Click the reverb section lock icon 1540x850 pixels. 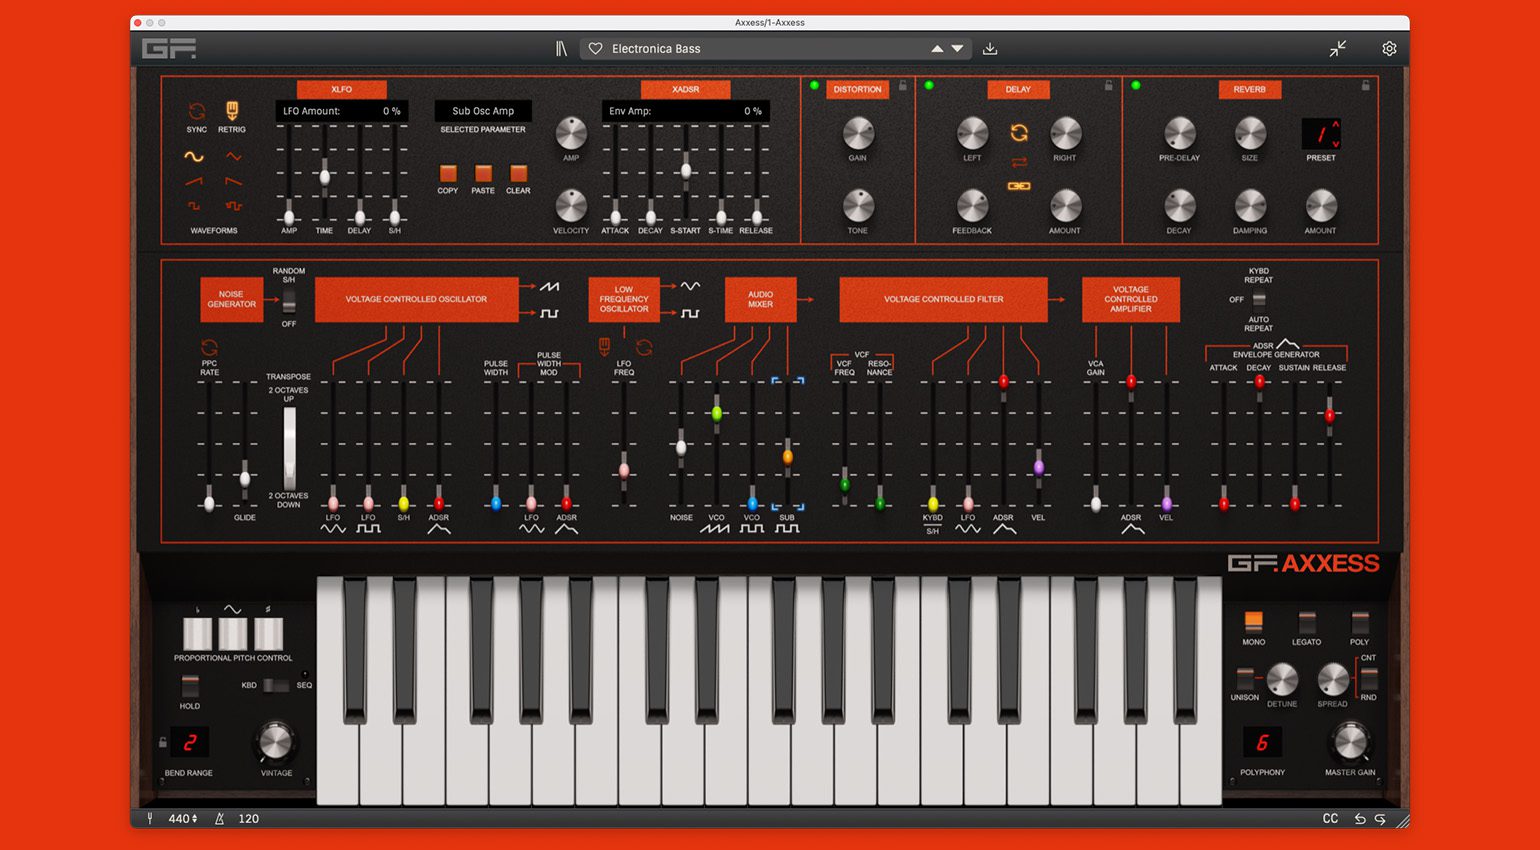[x=1366, y=86]
